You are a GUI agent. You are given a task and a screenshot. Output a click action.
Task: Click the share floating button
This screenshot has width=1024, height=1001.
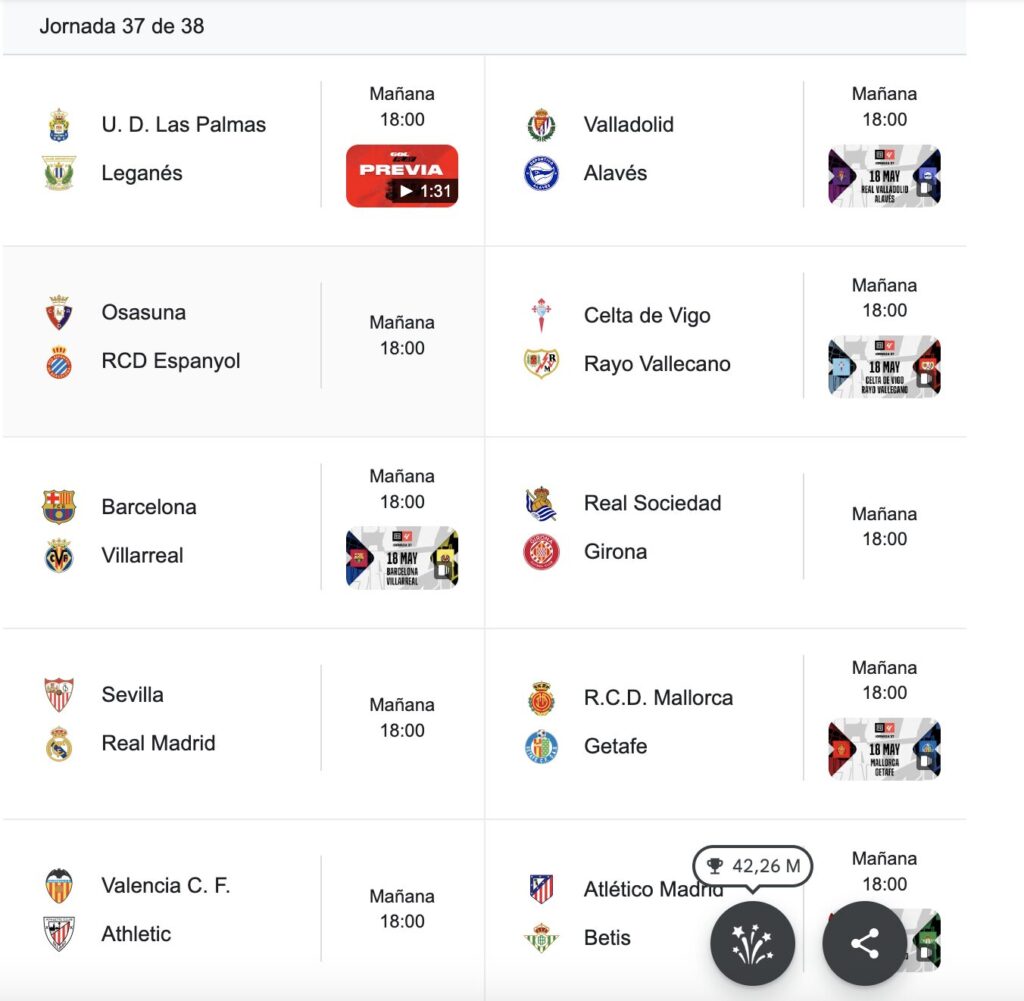pyautogui.click(x=865, y=943)
